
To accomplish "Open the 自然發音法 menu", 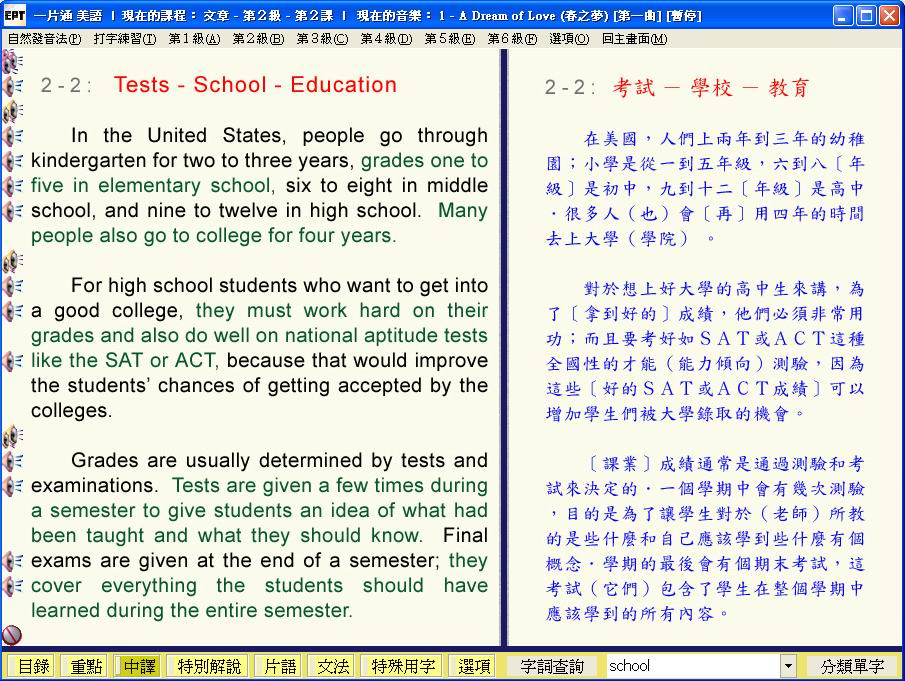I will (44, 39).
